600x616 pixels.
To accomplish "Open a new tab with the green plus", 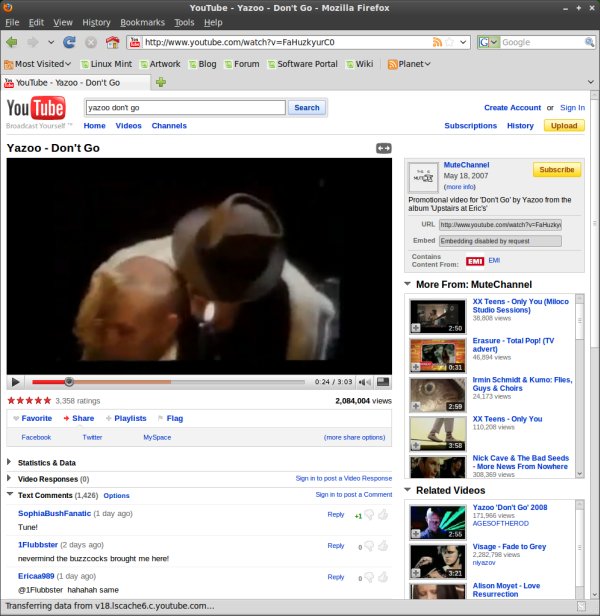I will (161, 82).
